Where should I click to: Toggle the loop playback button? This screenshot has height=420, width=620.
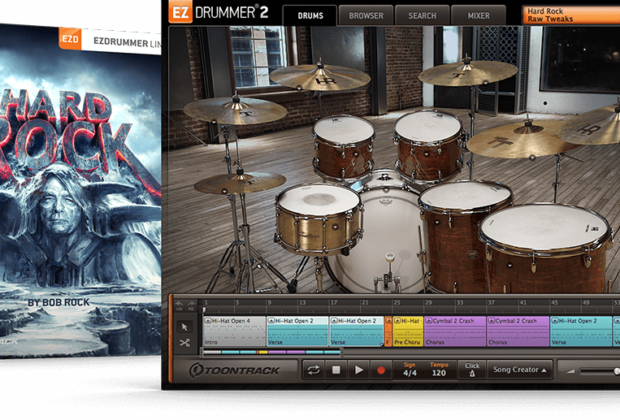tap(314, 370)
